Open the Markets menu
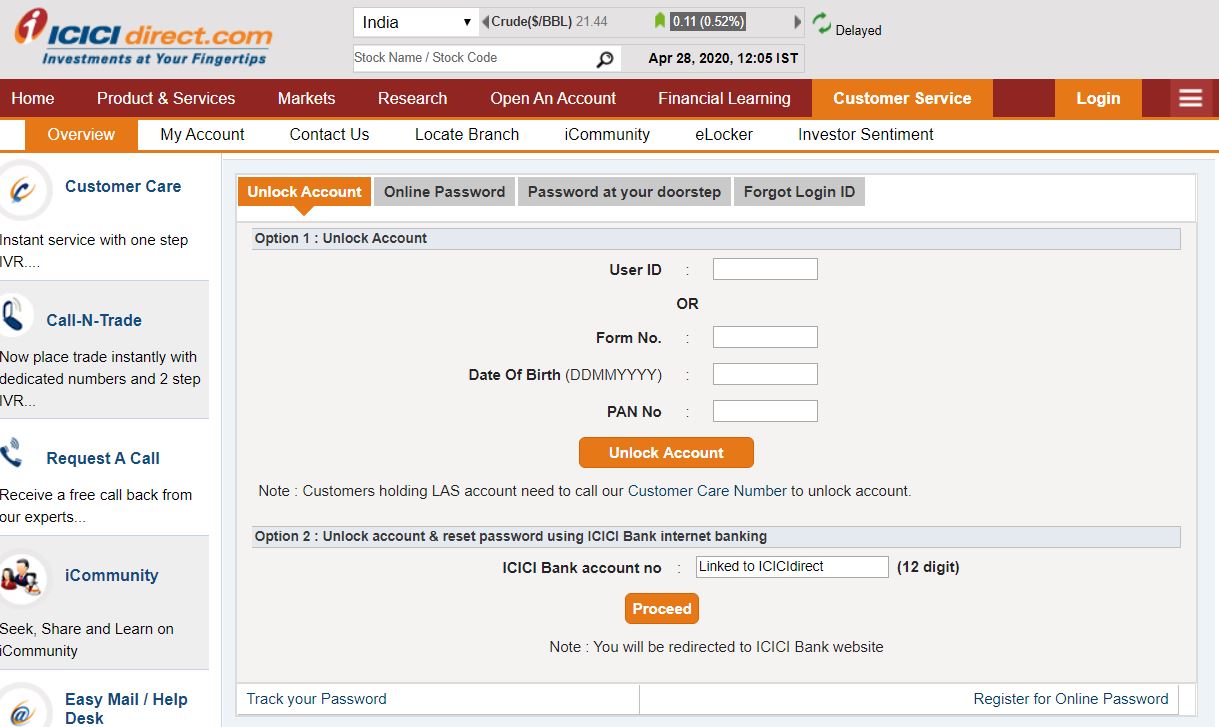This screenshot has width=1219, height=727. 307,98
